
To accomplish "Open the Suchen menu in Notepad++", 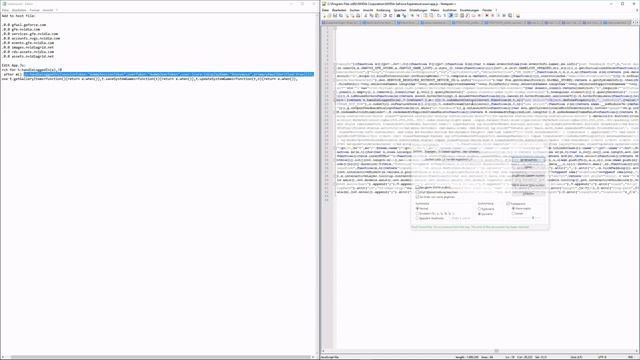I will click(355, 10).
